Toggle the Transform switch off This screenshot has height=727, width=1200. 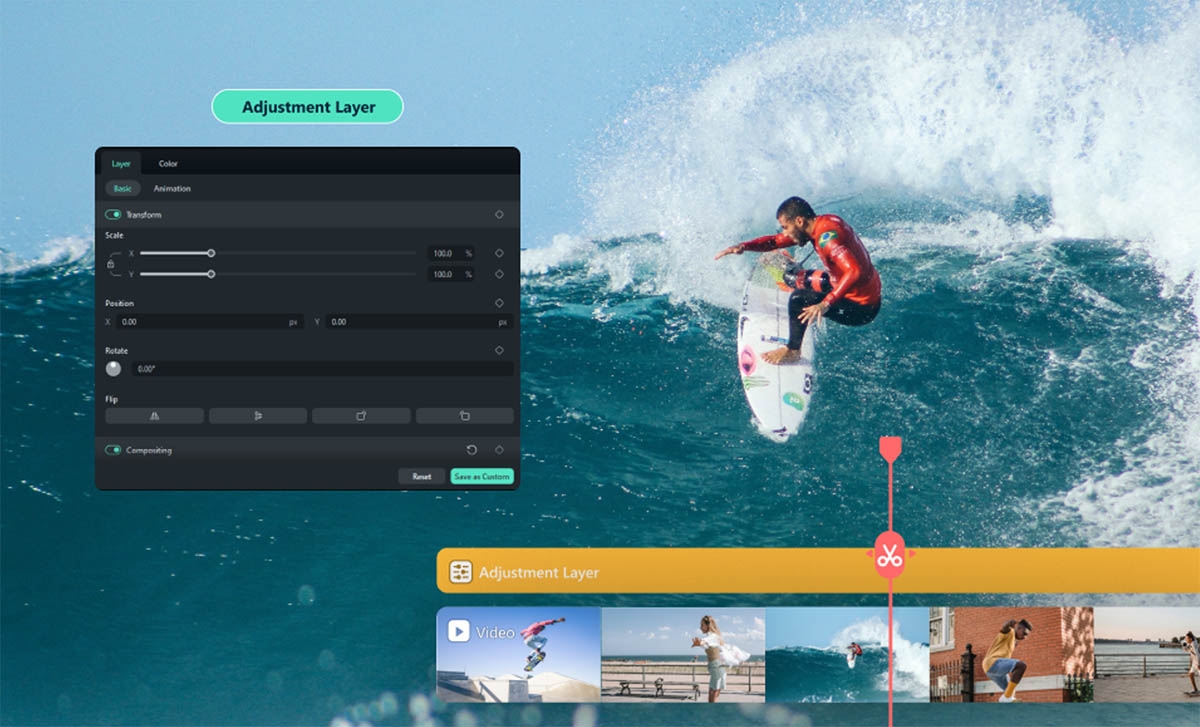pyautogui.click(x=113, y=214)
